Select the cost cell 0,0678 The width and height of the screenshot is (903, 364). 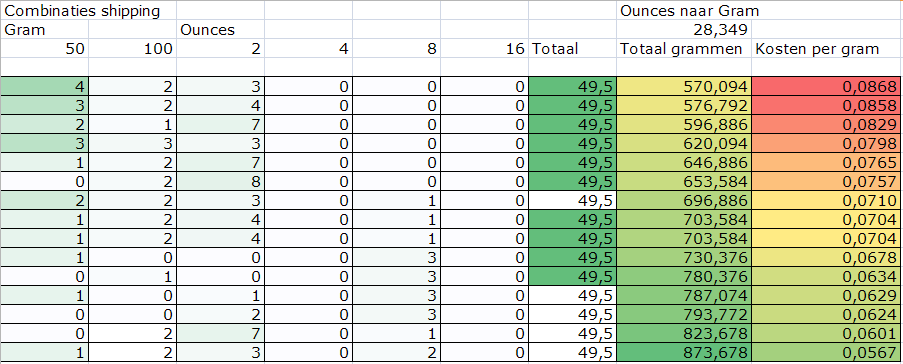click(x=826, y=257)
